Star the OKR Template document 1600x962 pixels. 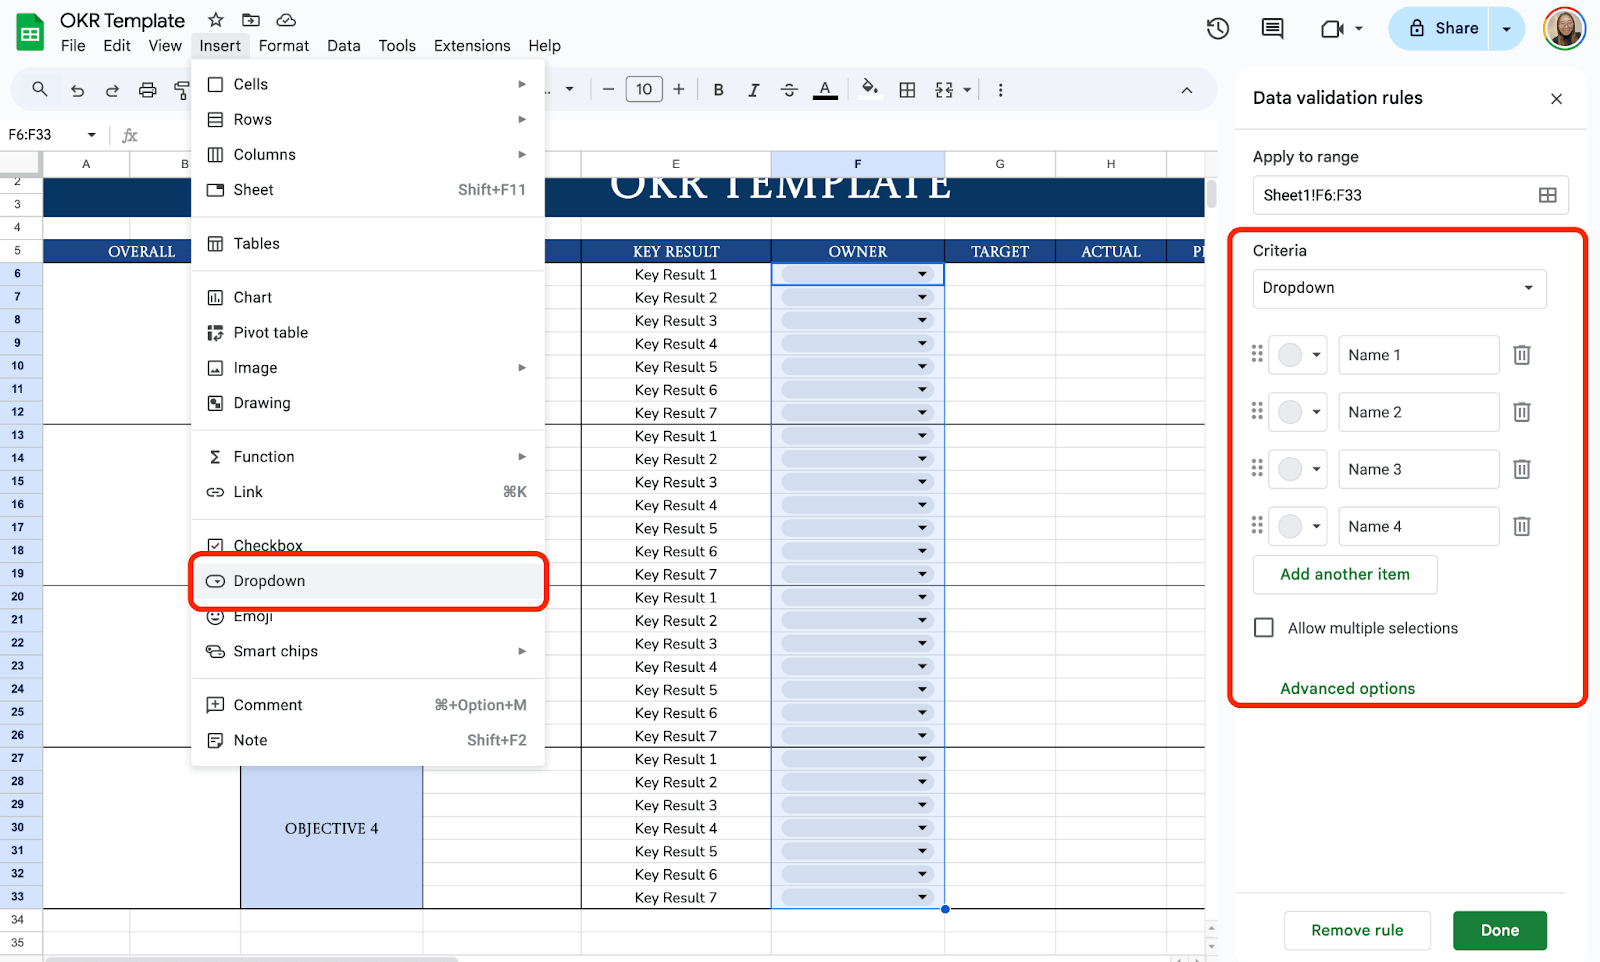coord(215,20)
